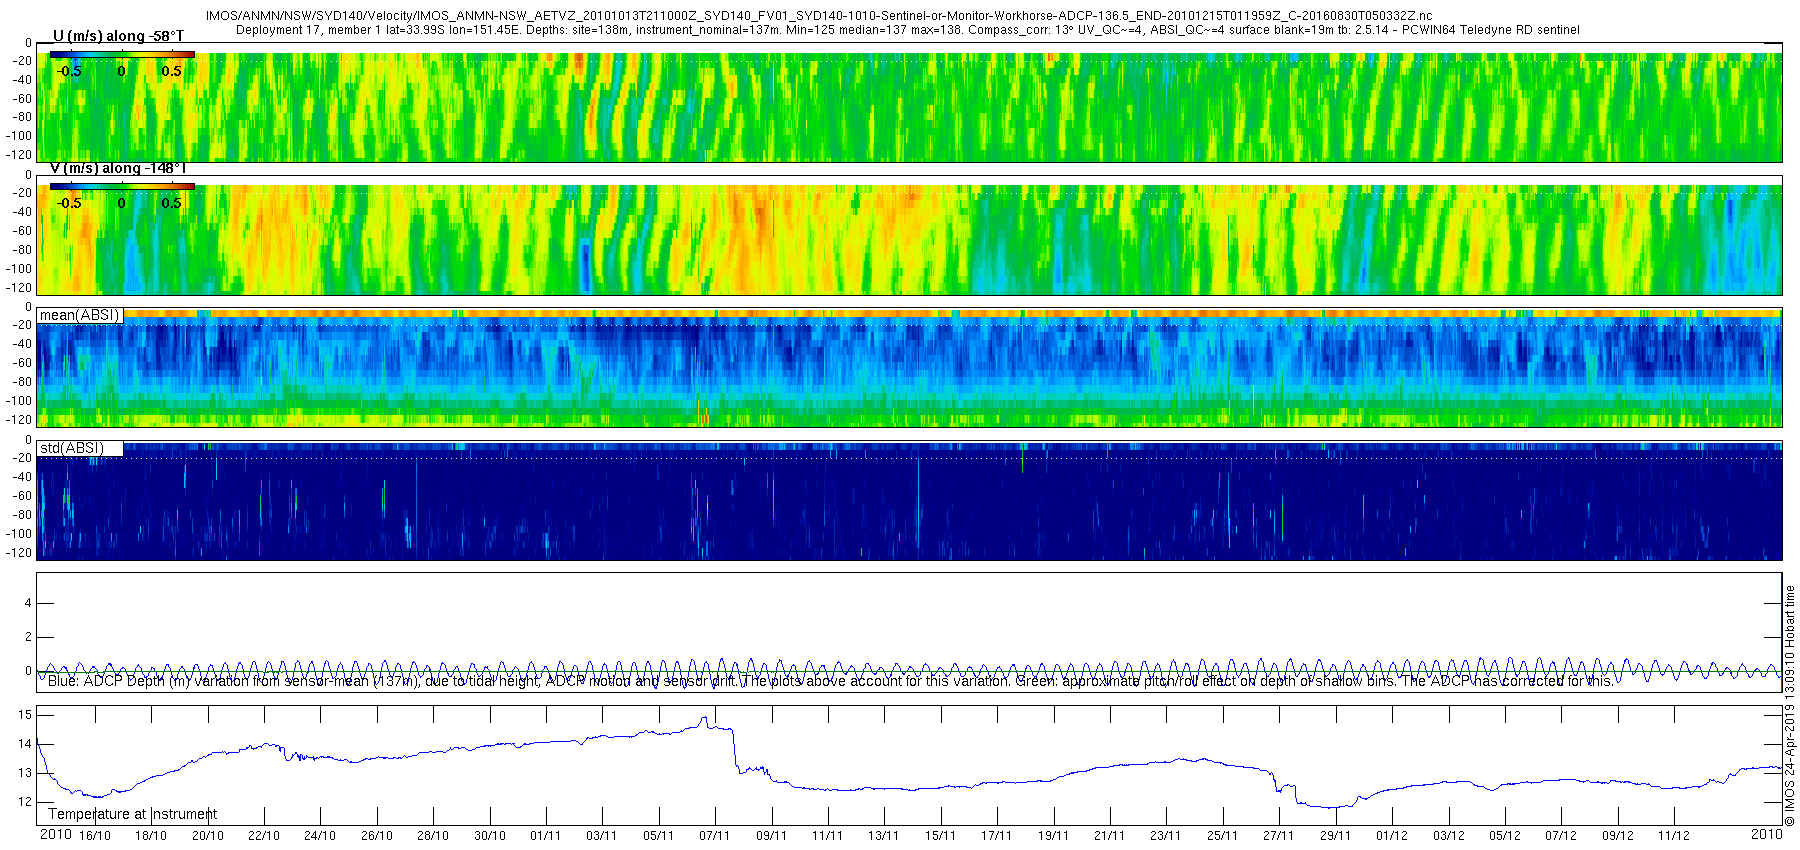Click the '03/12' date tick label

(x=1449, y=836)
